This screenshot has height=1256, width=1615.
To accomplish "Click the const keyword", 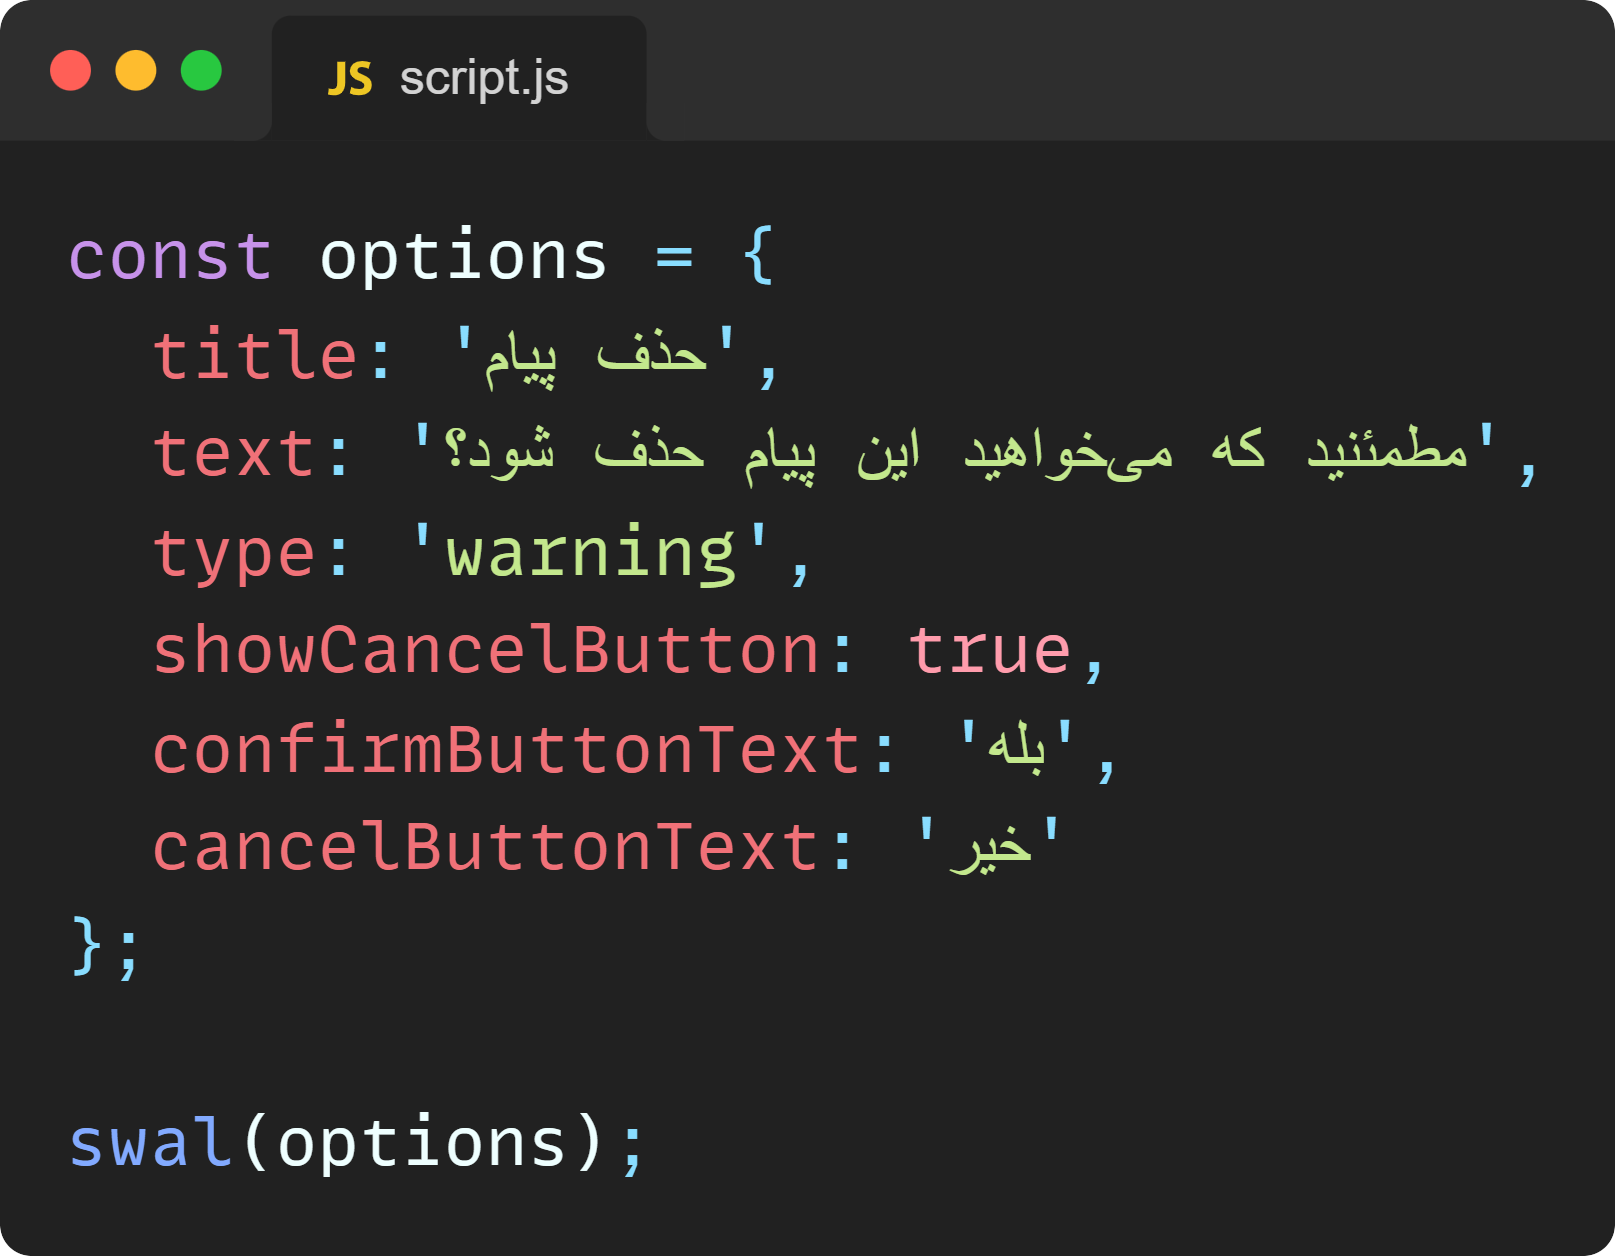I will [x=170, y=257].
